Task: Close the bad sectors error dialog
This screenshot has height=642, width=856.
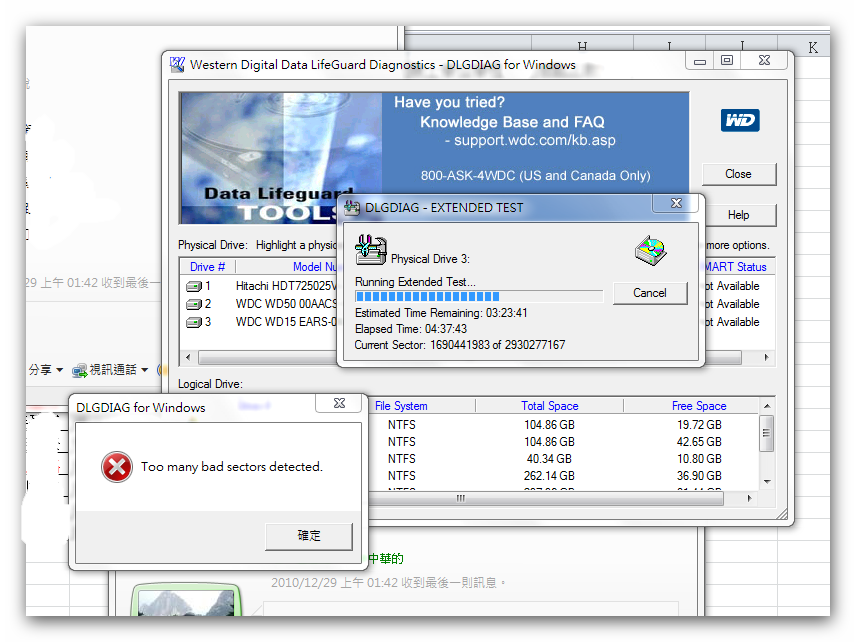Action: click(x=339, y=403)
